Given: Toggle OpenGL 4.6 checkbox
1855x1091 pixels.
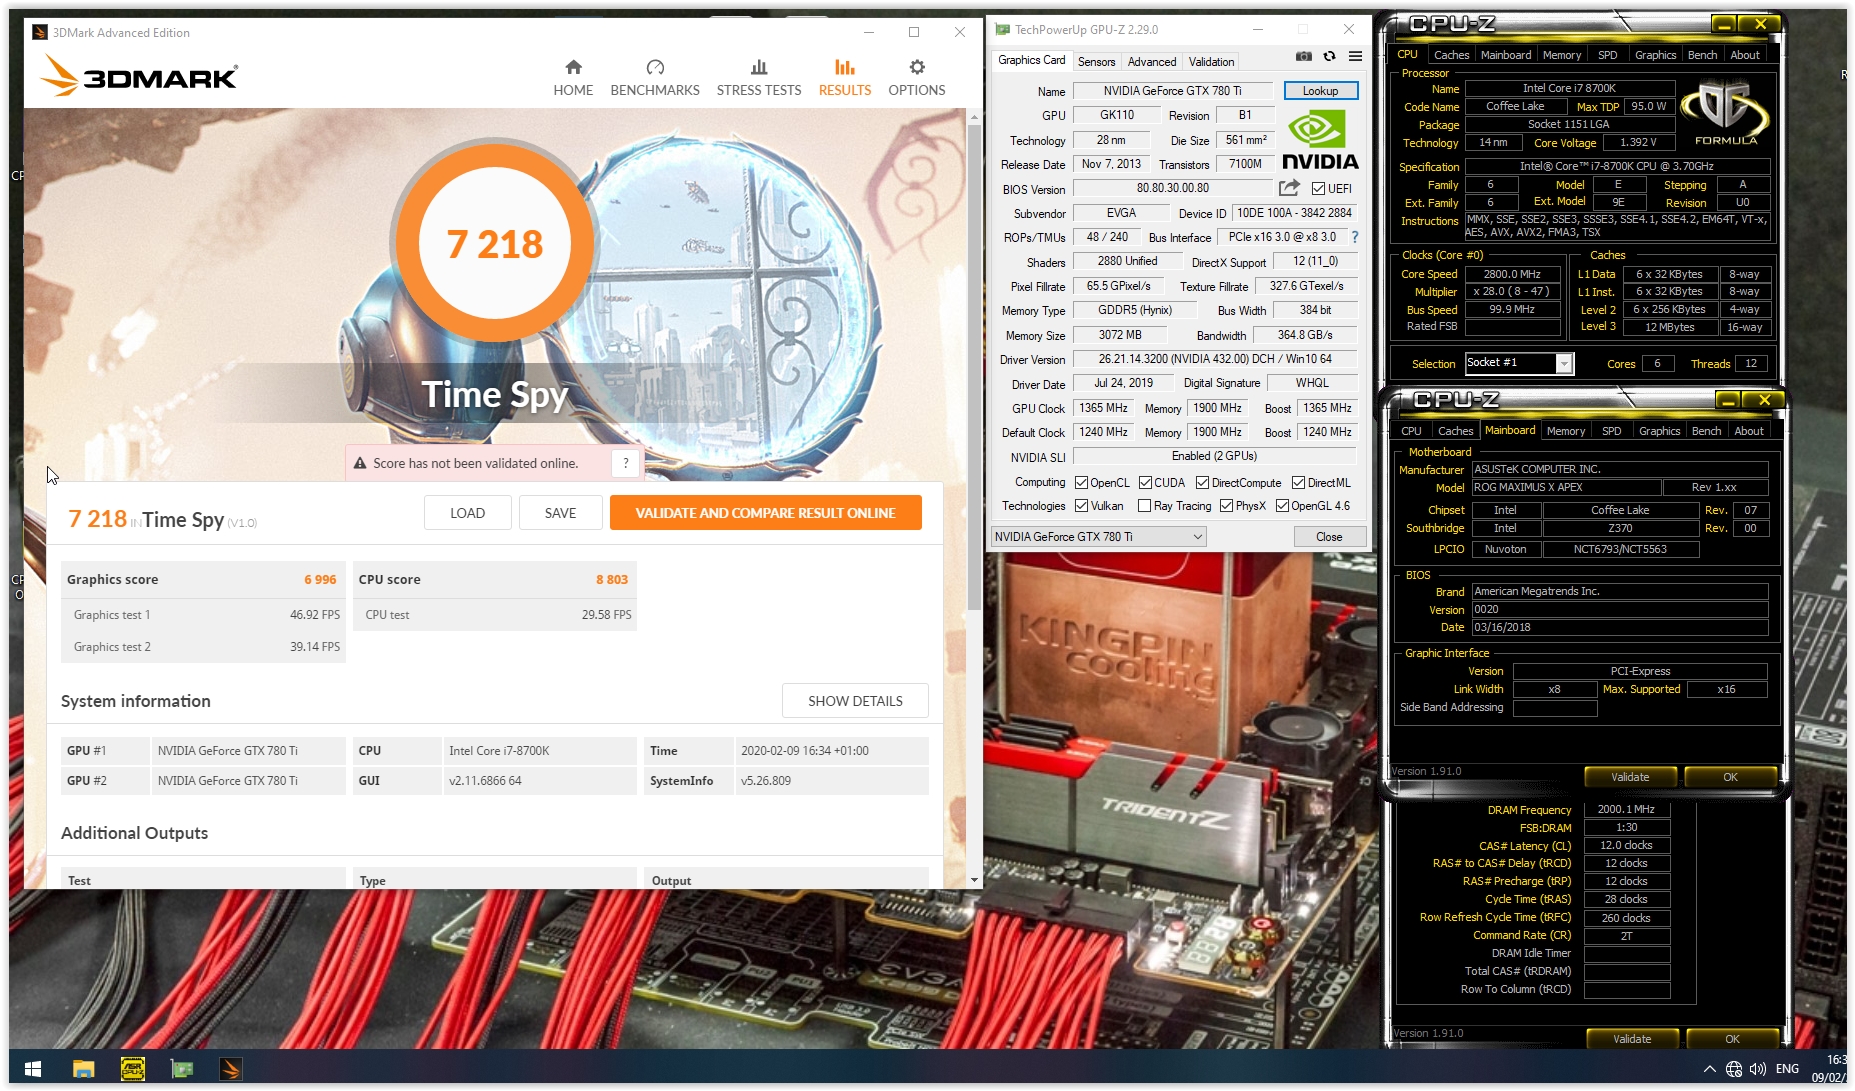Looking at the screenshot, I should point(1282,506).
